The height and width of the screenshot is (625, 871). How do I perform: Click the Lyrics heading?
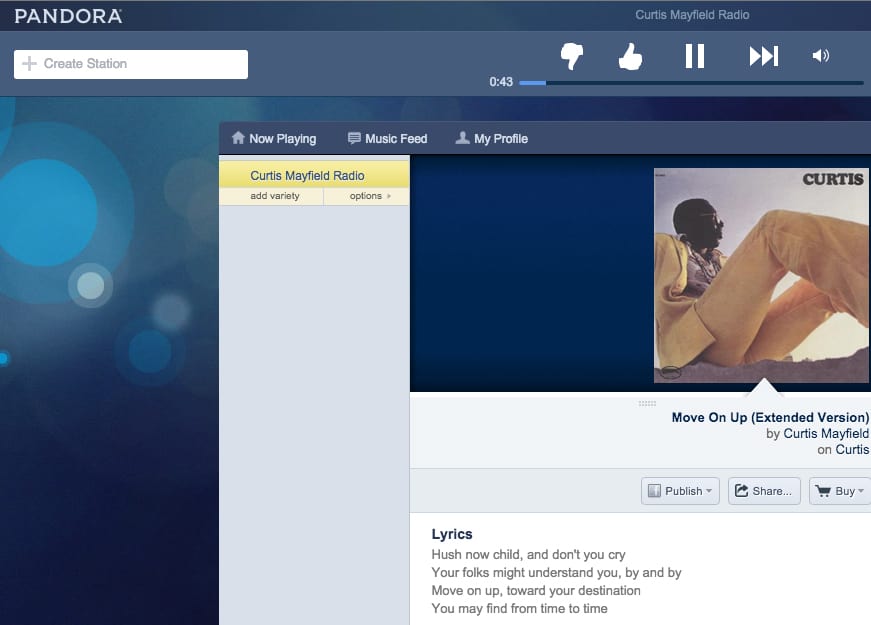(x=452, y=534)
